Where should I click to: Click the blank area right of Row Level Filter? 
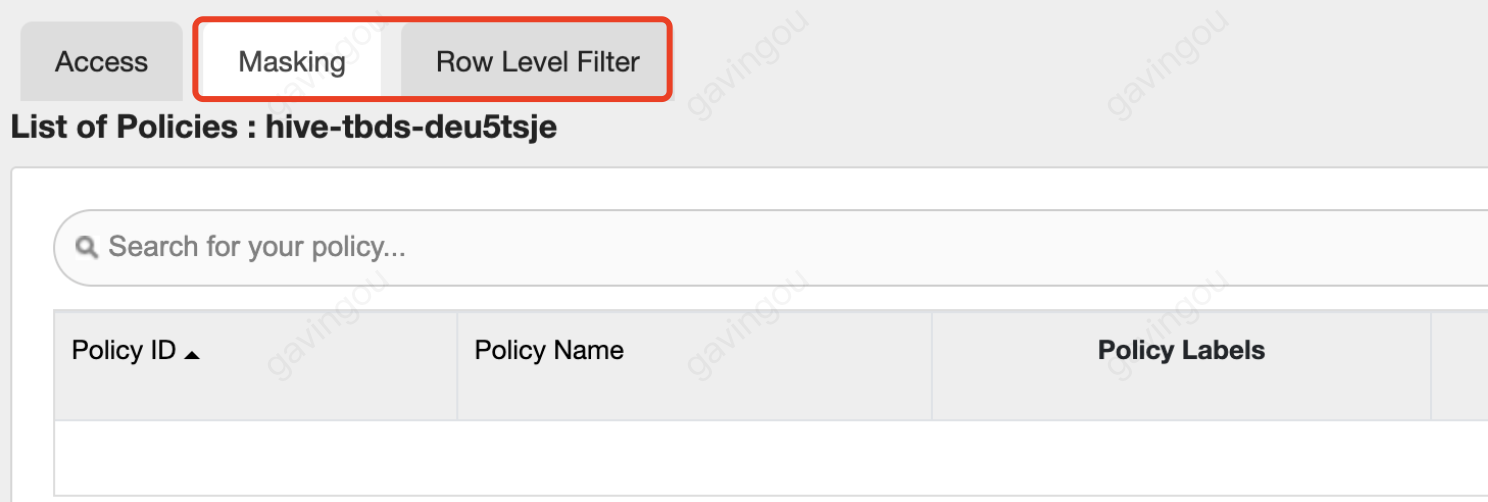[1000, 60]
